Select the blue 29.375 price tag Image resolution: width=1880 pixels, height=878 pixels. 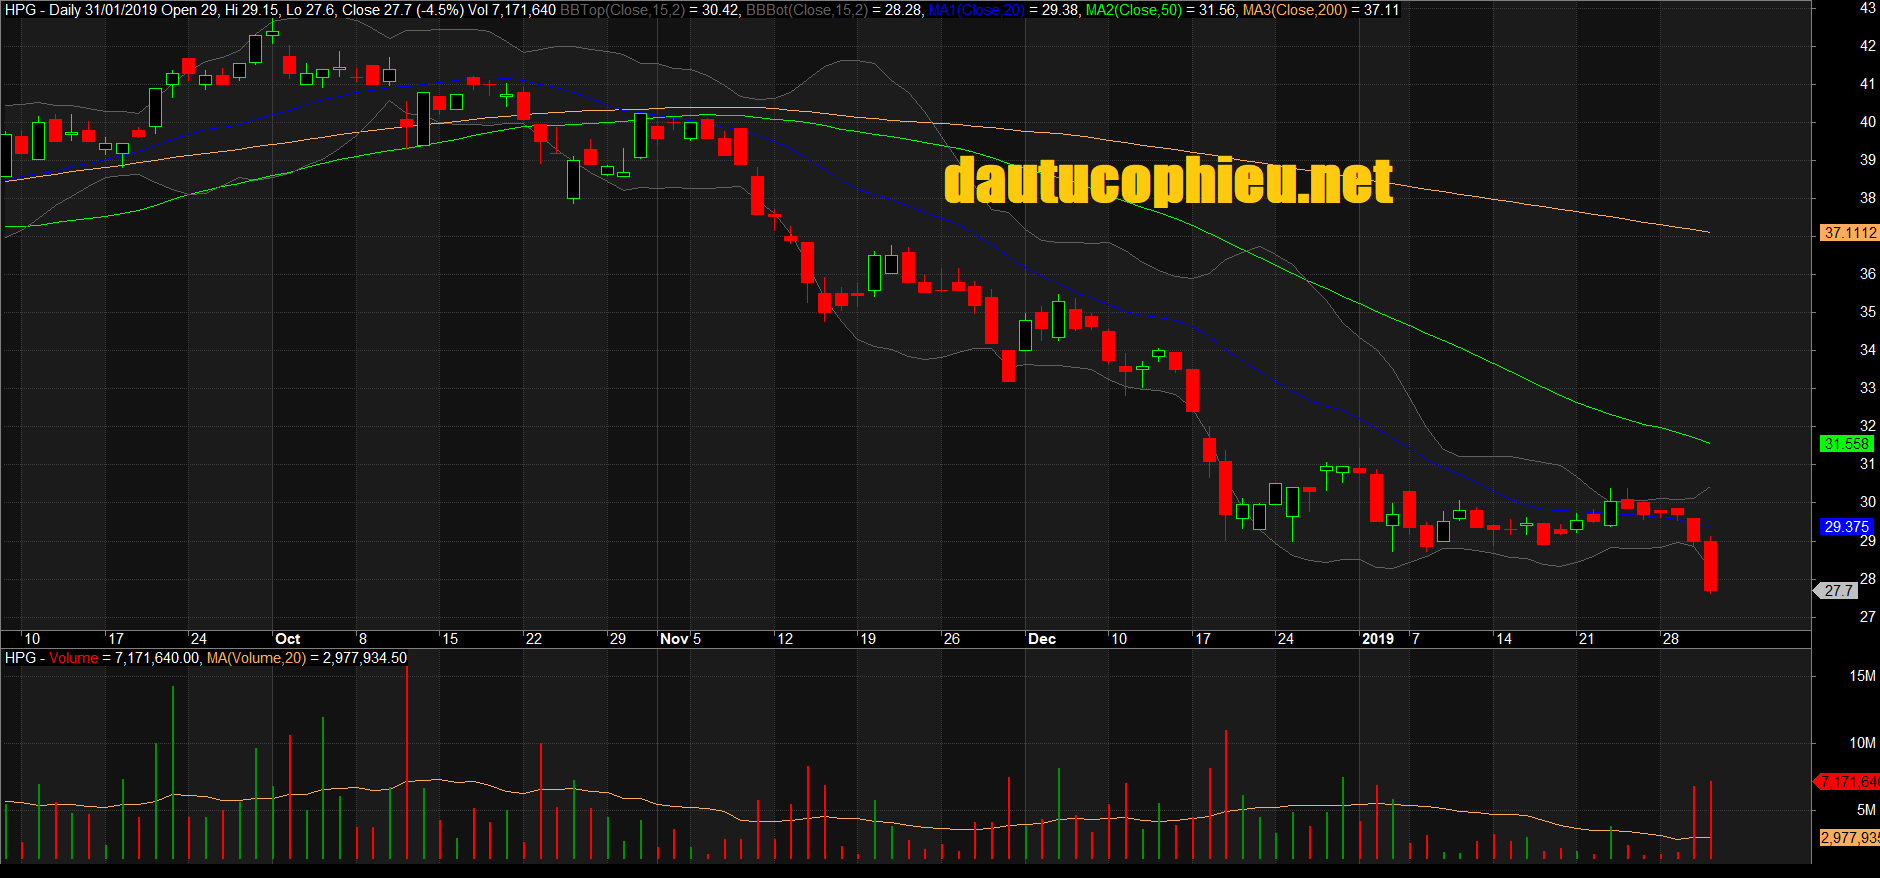(x=1846, y=527)
